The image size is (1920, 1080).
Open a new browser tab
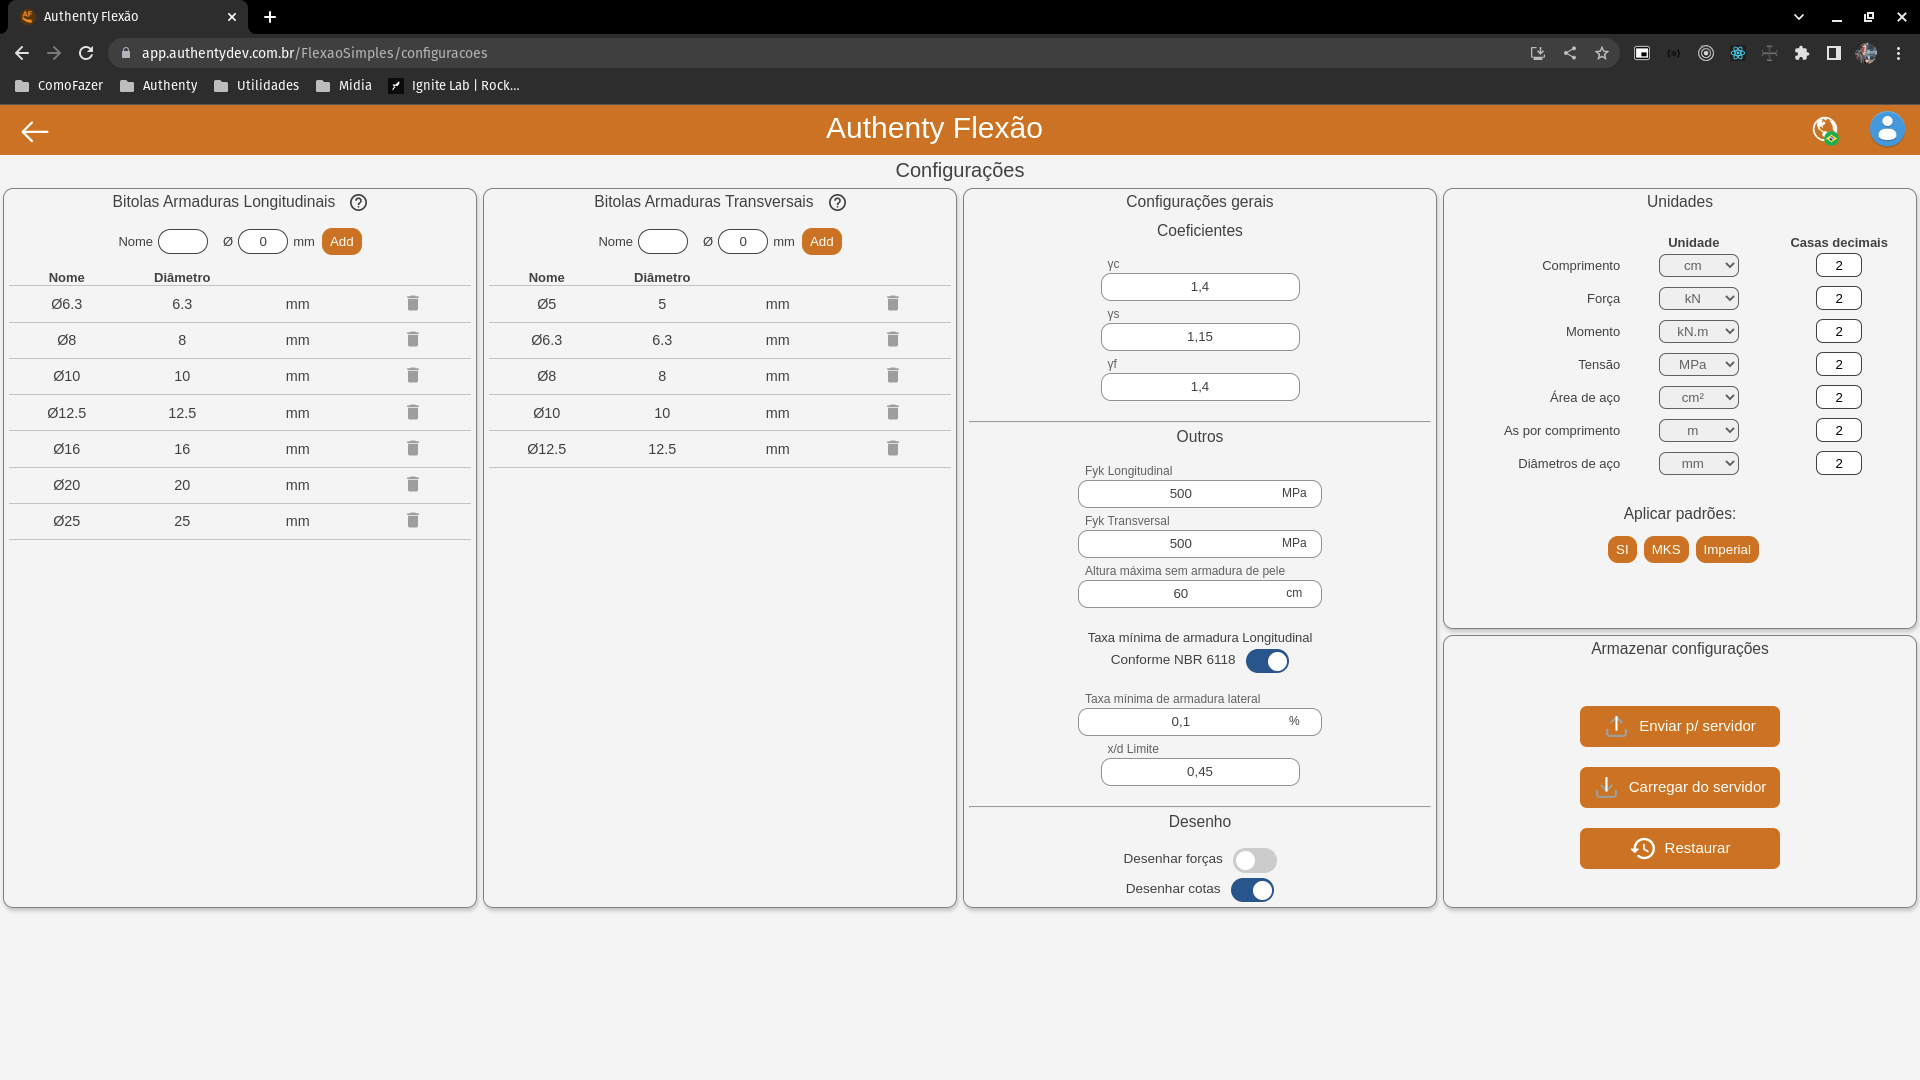tap(270, 17)
